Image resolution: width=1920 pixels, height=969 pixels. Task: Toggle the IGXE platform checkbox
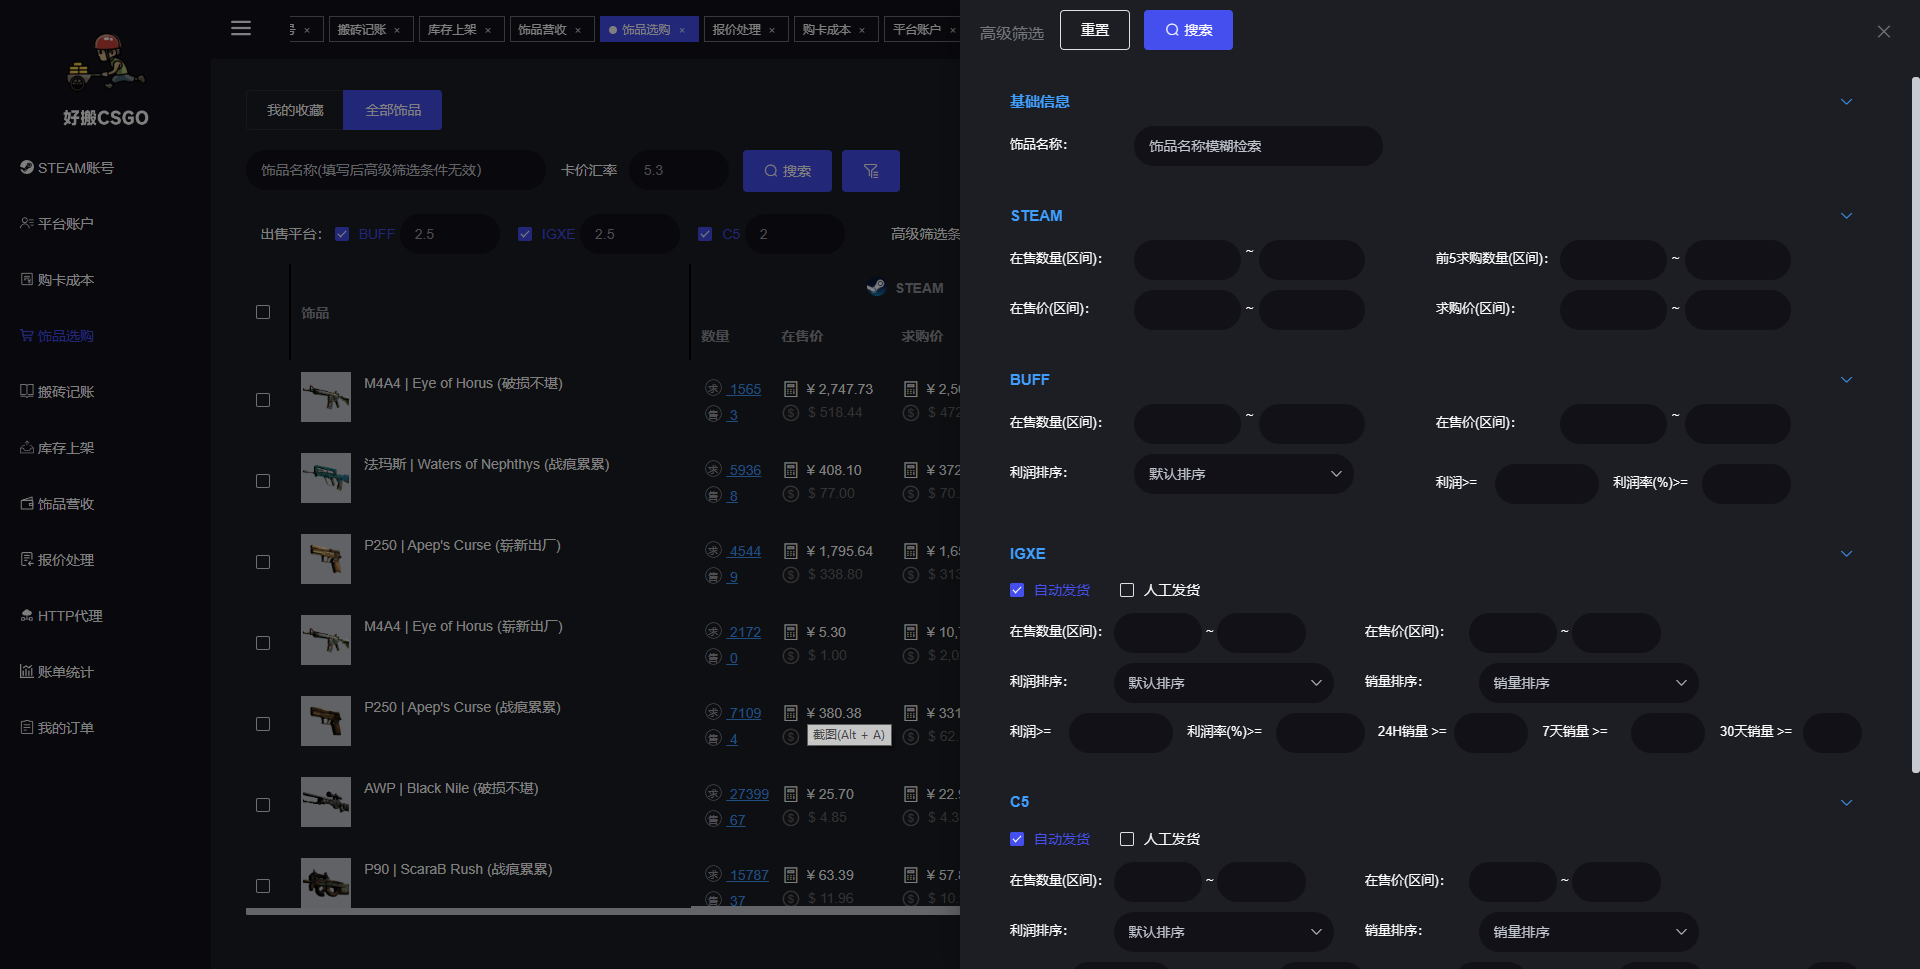point(525,234)
